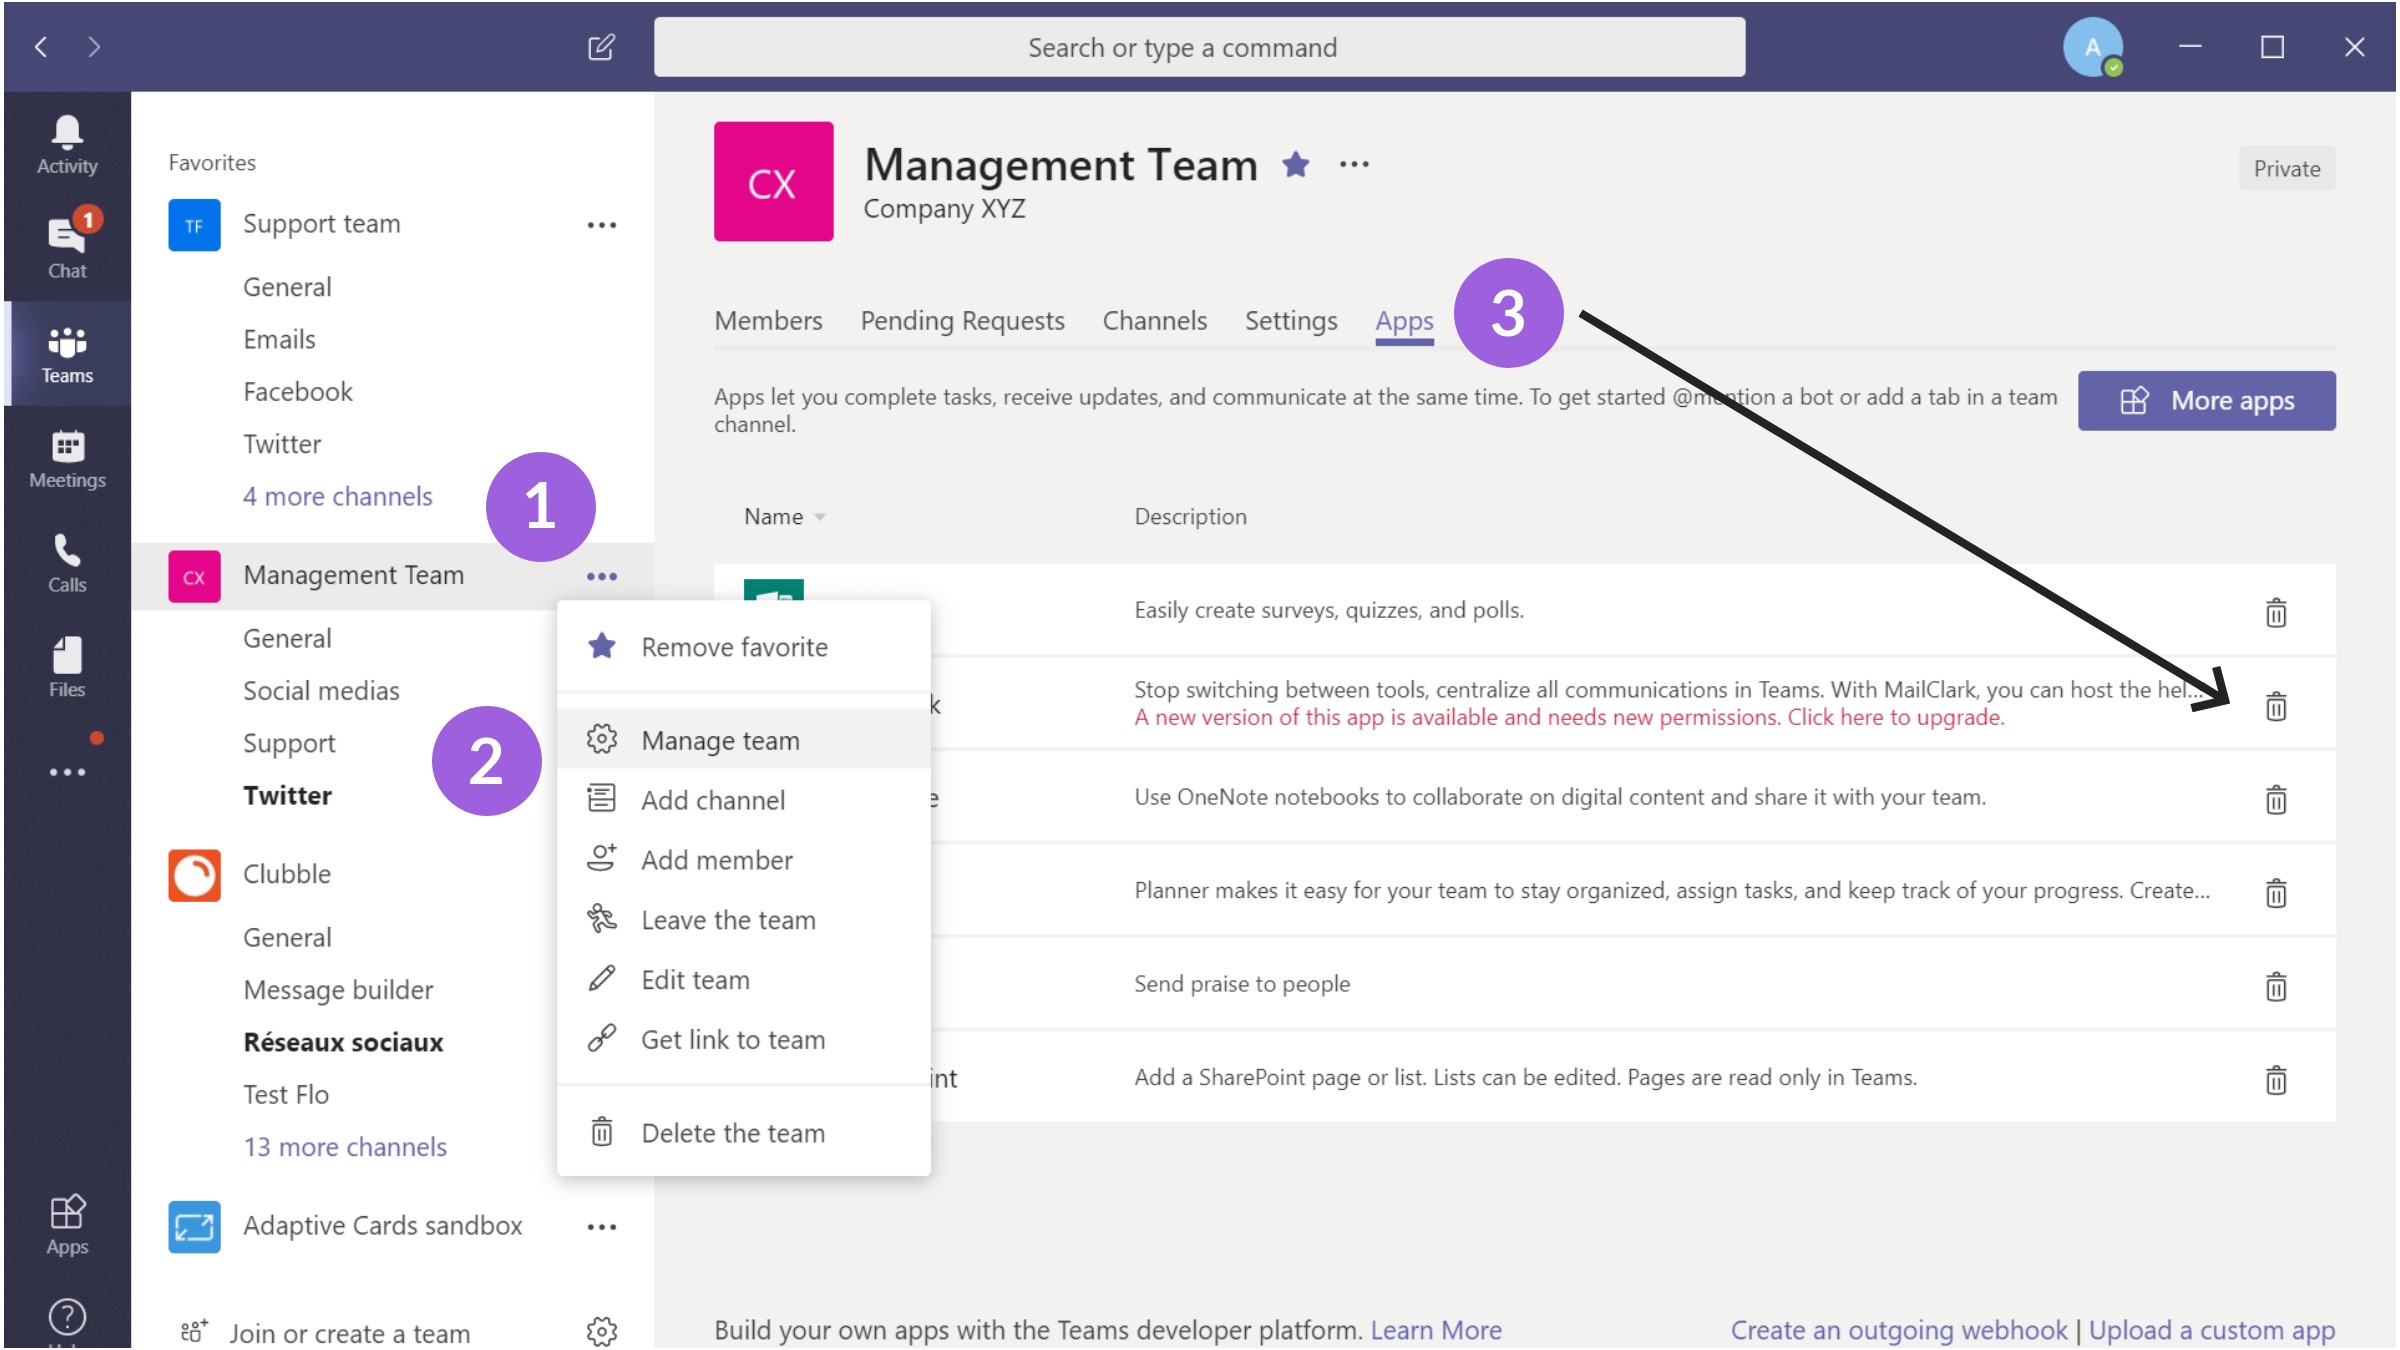The height and width of the screenshot is (1350, 2400).
Task: Remove the OneNote app via trash icon
Action: tap(2276, 799)
